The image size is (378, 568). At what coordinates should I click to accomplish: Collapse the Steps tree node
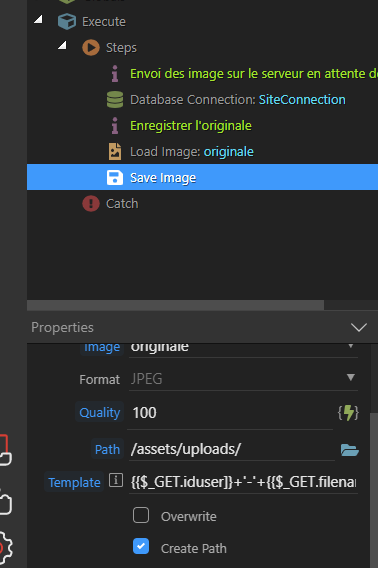[62, 45]
